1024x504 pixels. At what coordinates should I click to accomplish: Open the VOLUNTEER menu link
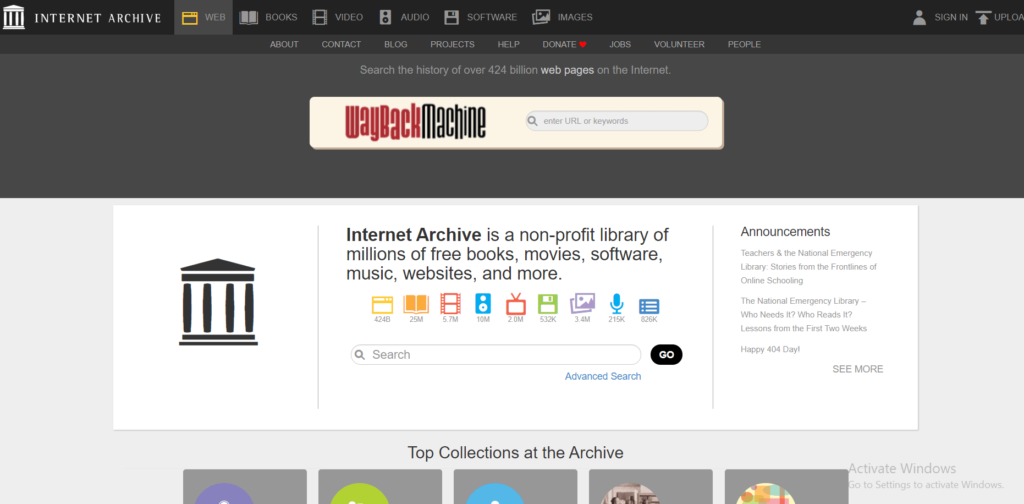point(679,44)
